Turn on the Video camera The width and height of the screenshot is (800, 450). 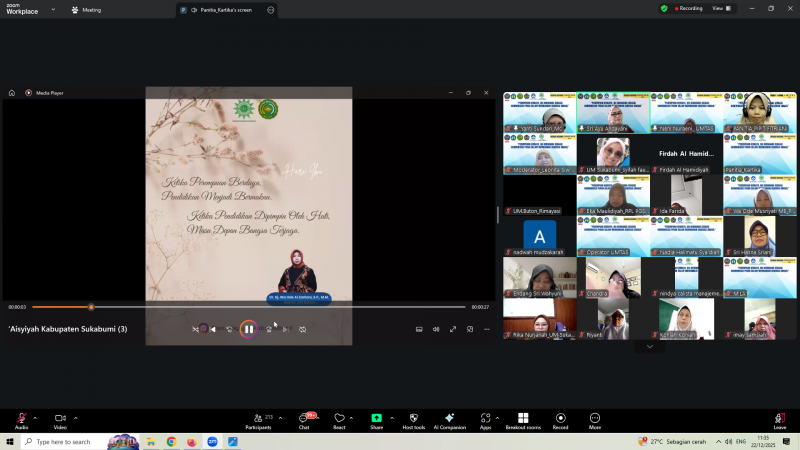[60, 418]
